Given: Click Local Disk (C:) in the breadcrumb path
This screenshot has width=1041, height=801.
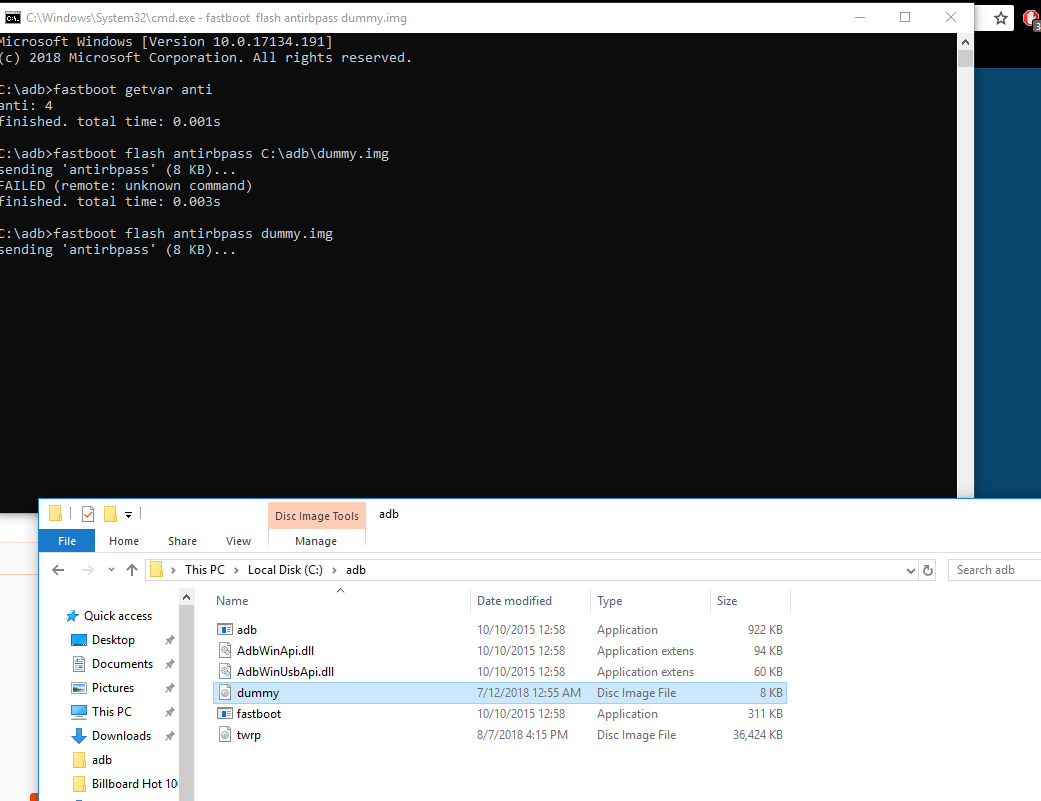Looking at the screenshot, I should [x=285, y=570].
